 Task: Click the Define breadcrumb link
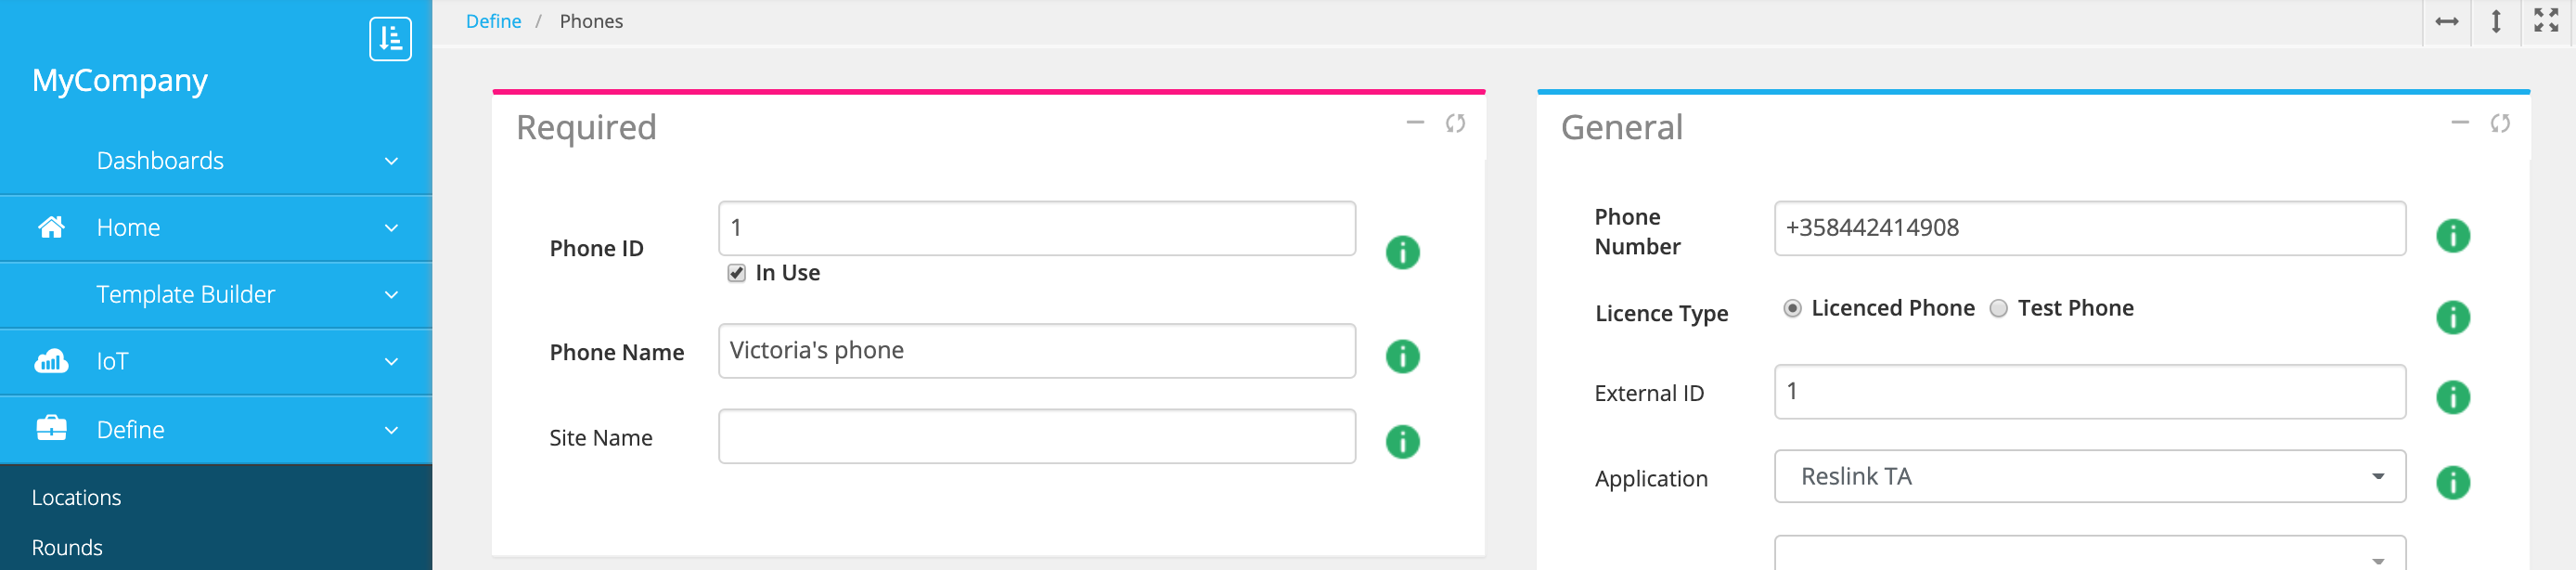(493, 21)
